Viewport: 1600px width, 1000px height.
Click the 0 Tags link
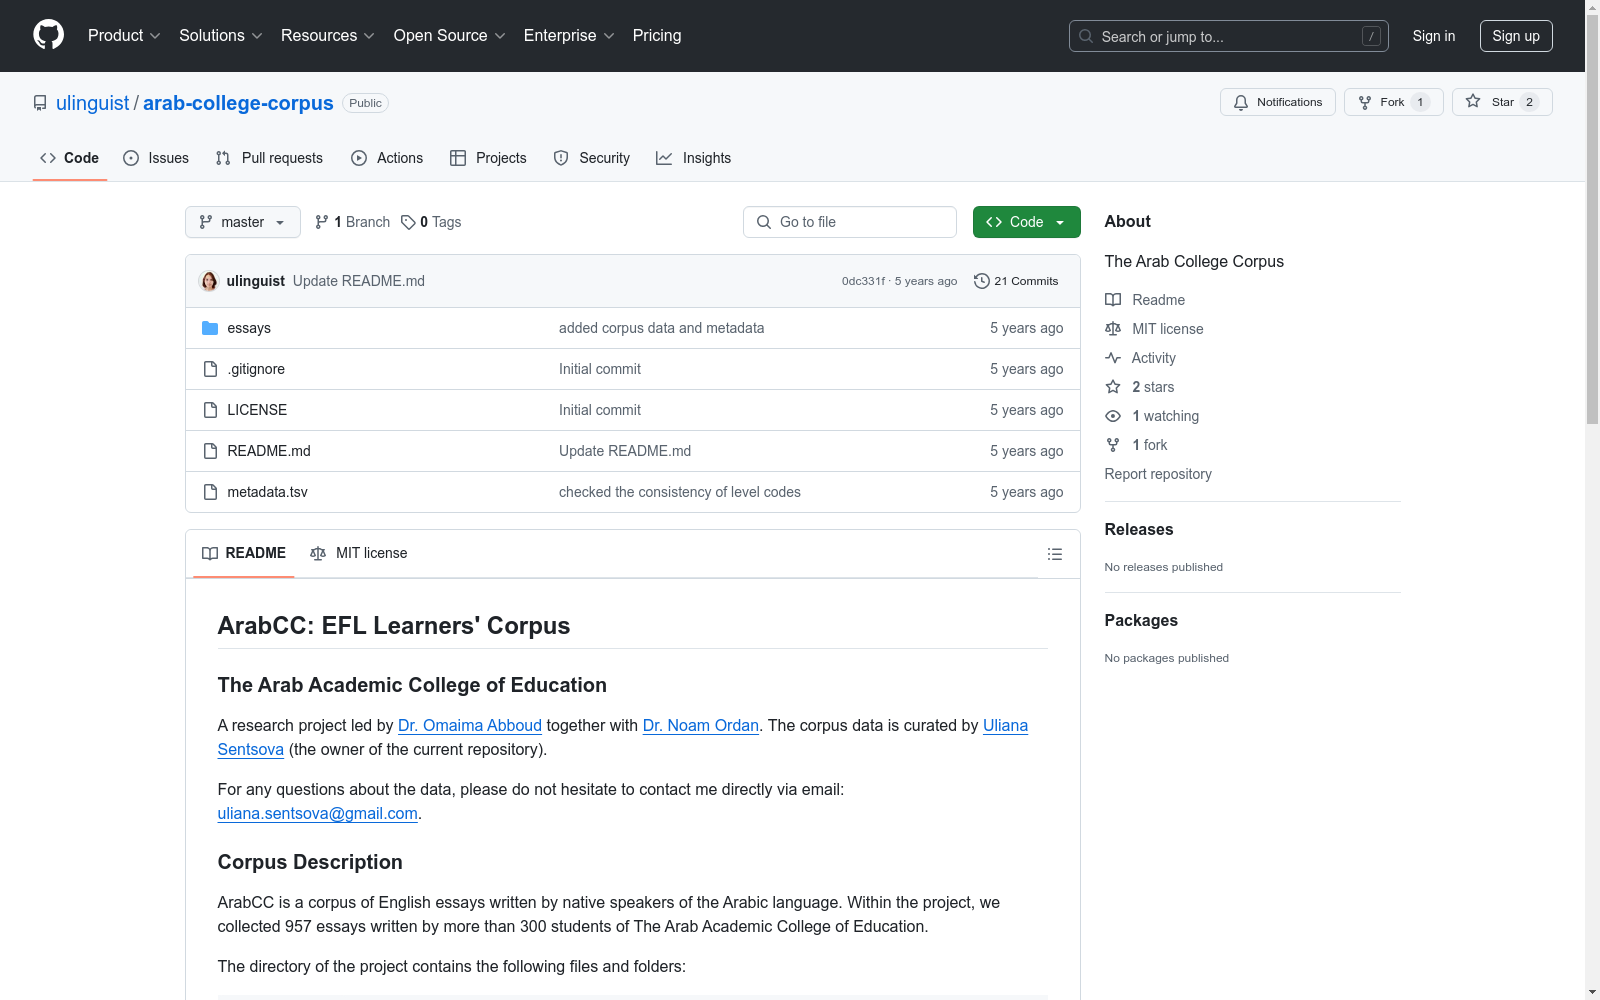(x=431, y=222)
